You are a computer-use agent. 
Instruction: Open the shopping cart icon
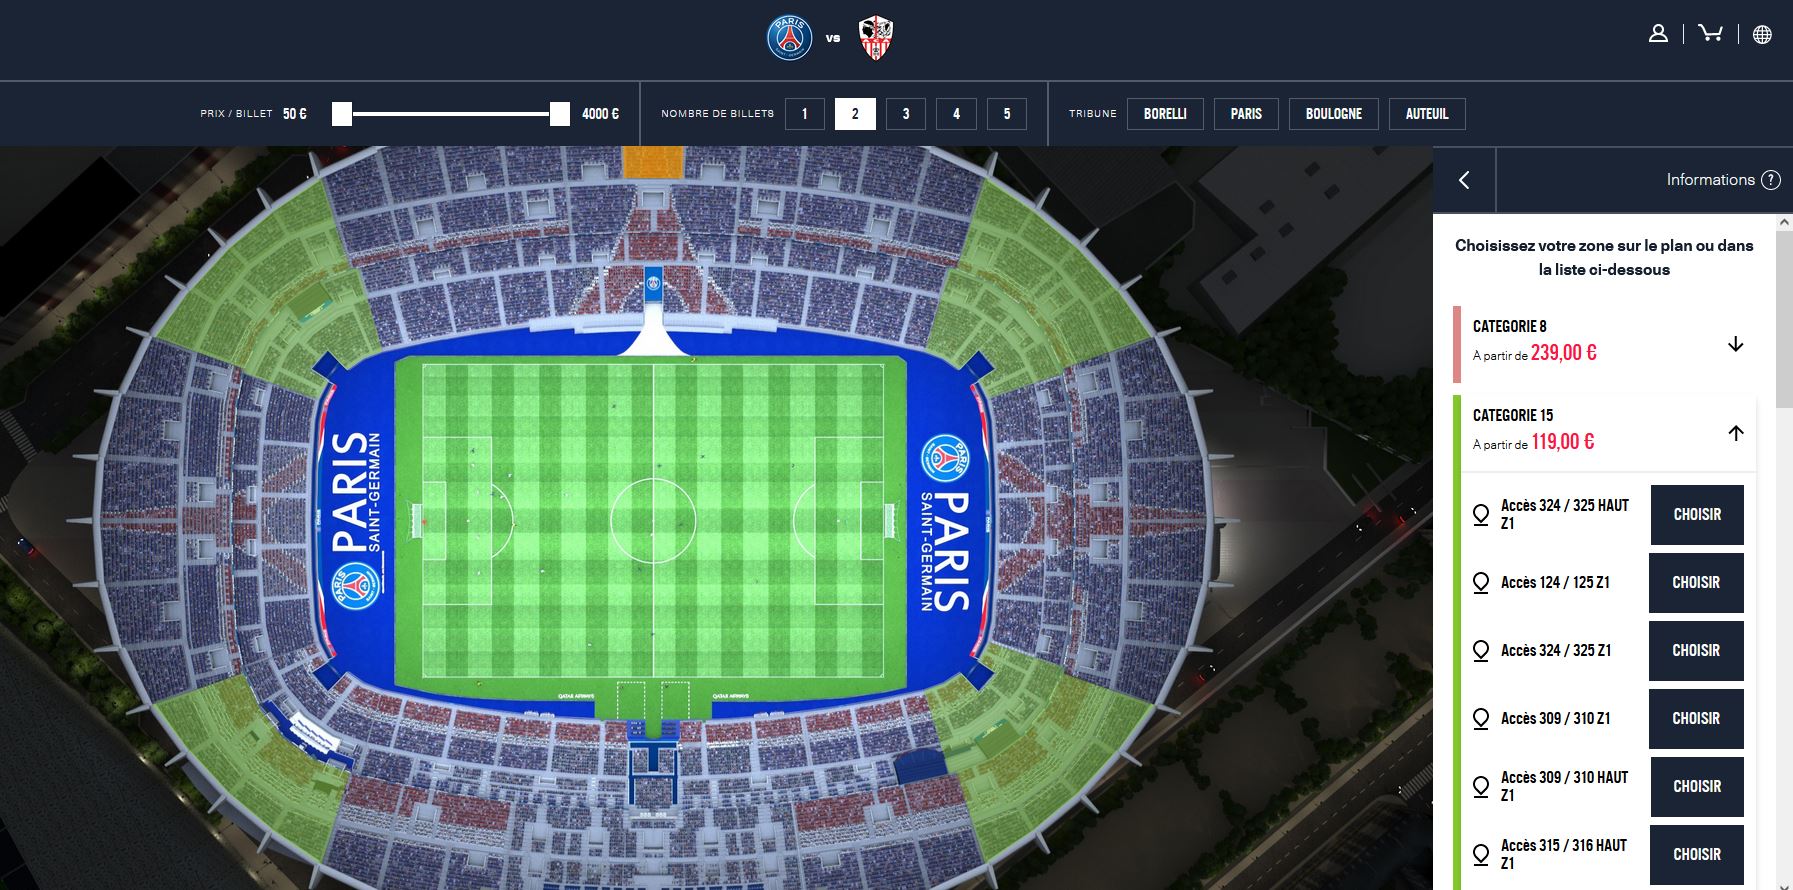[1711, 33]
